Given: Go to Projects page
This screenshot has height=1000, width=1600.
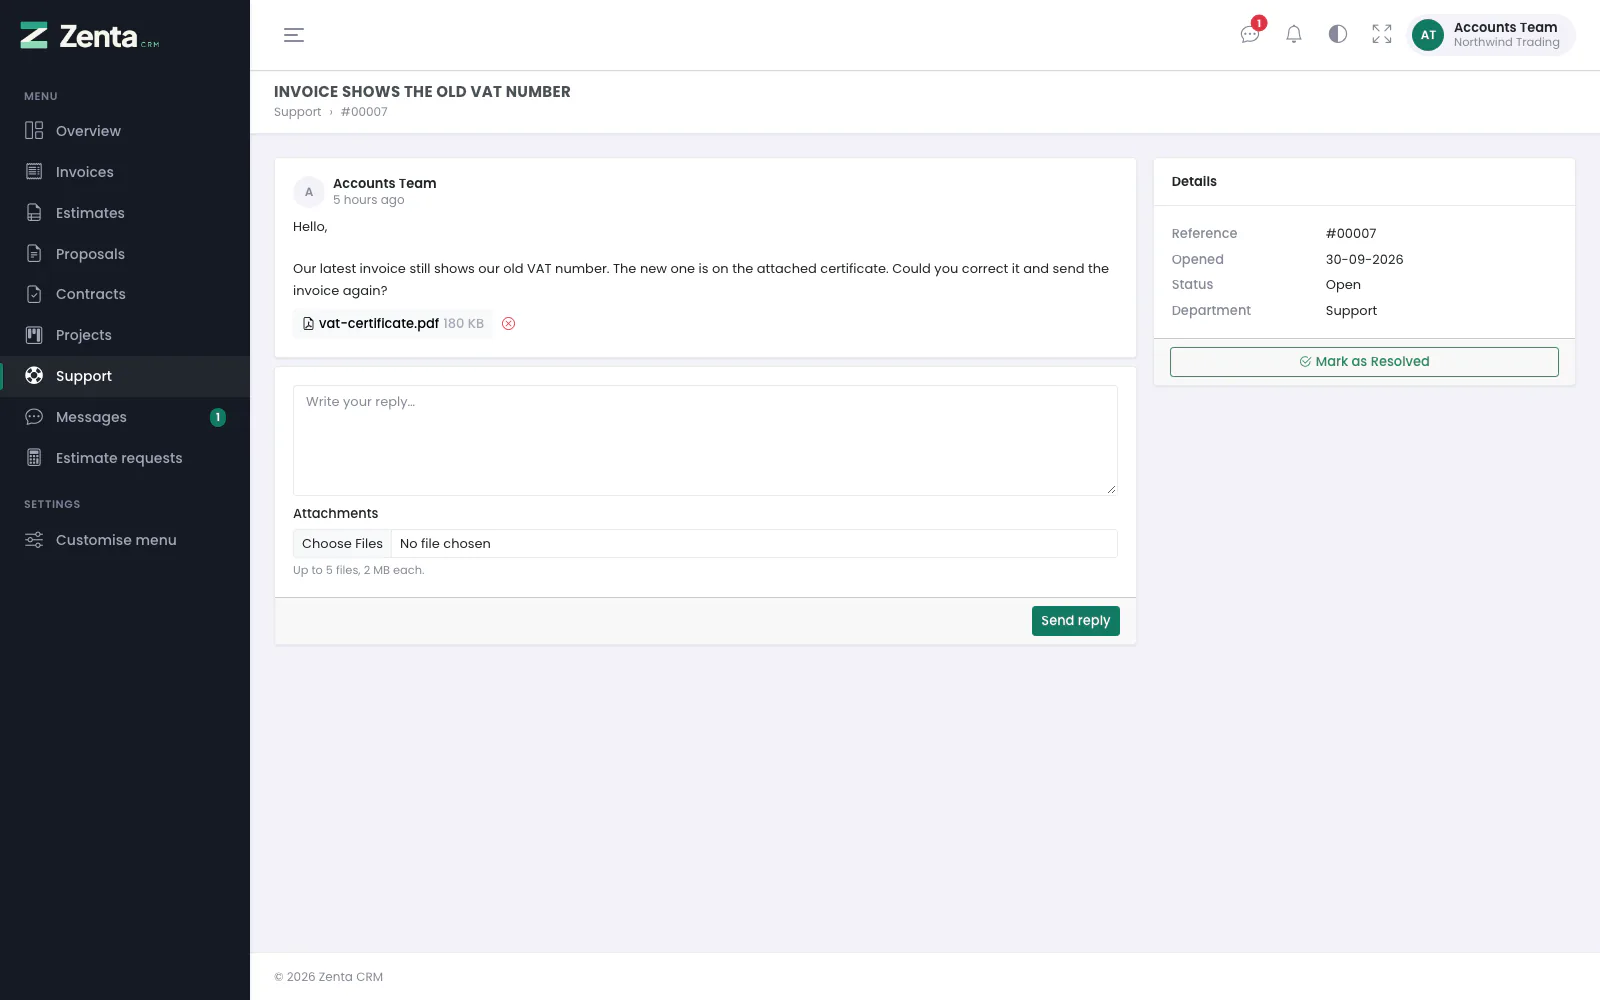Looking at the screenshot, I should (125, 335).
